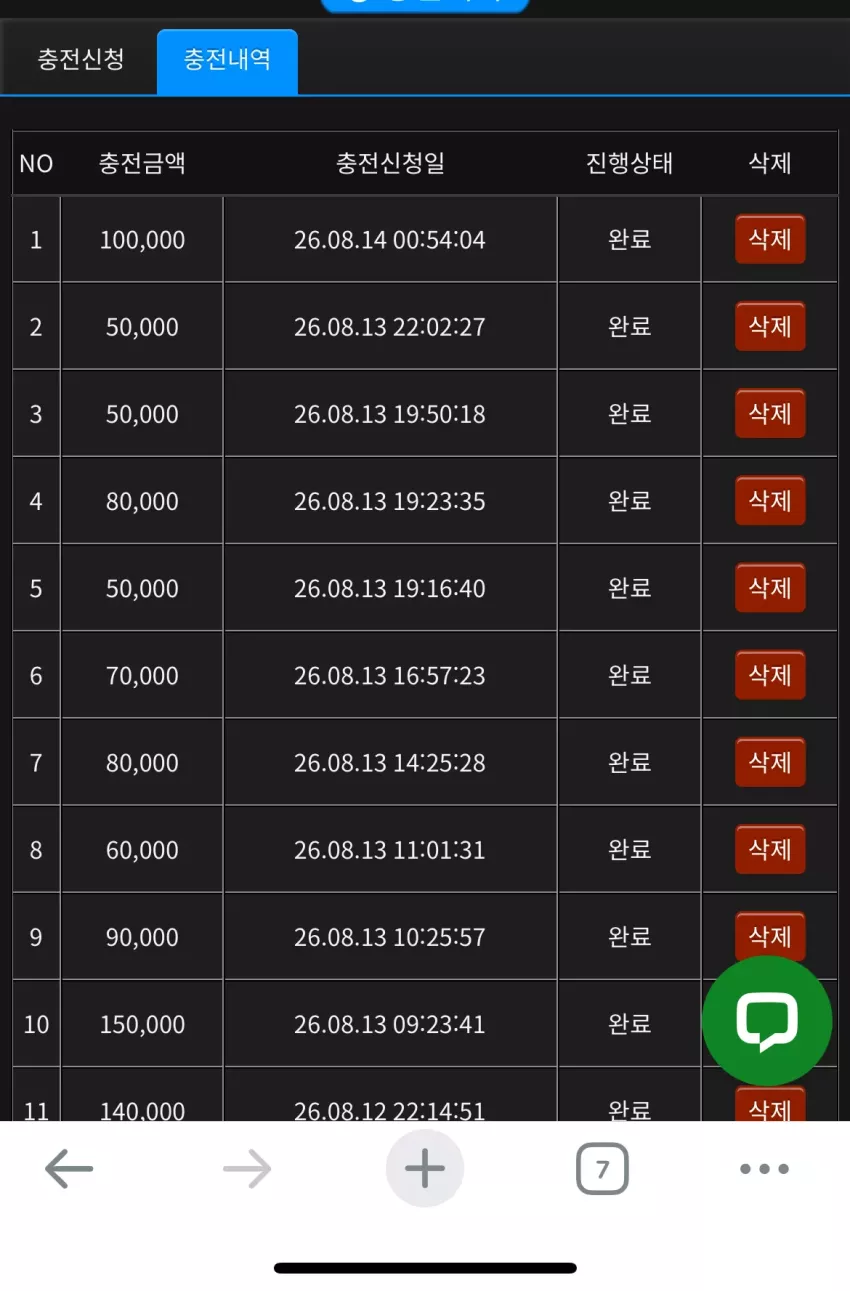Open the tab switcher showing 7
The image size is (850, 1291).
click(x=602, y=1168)
